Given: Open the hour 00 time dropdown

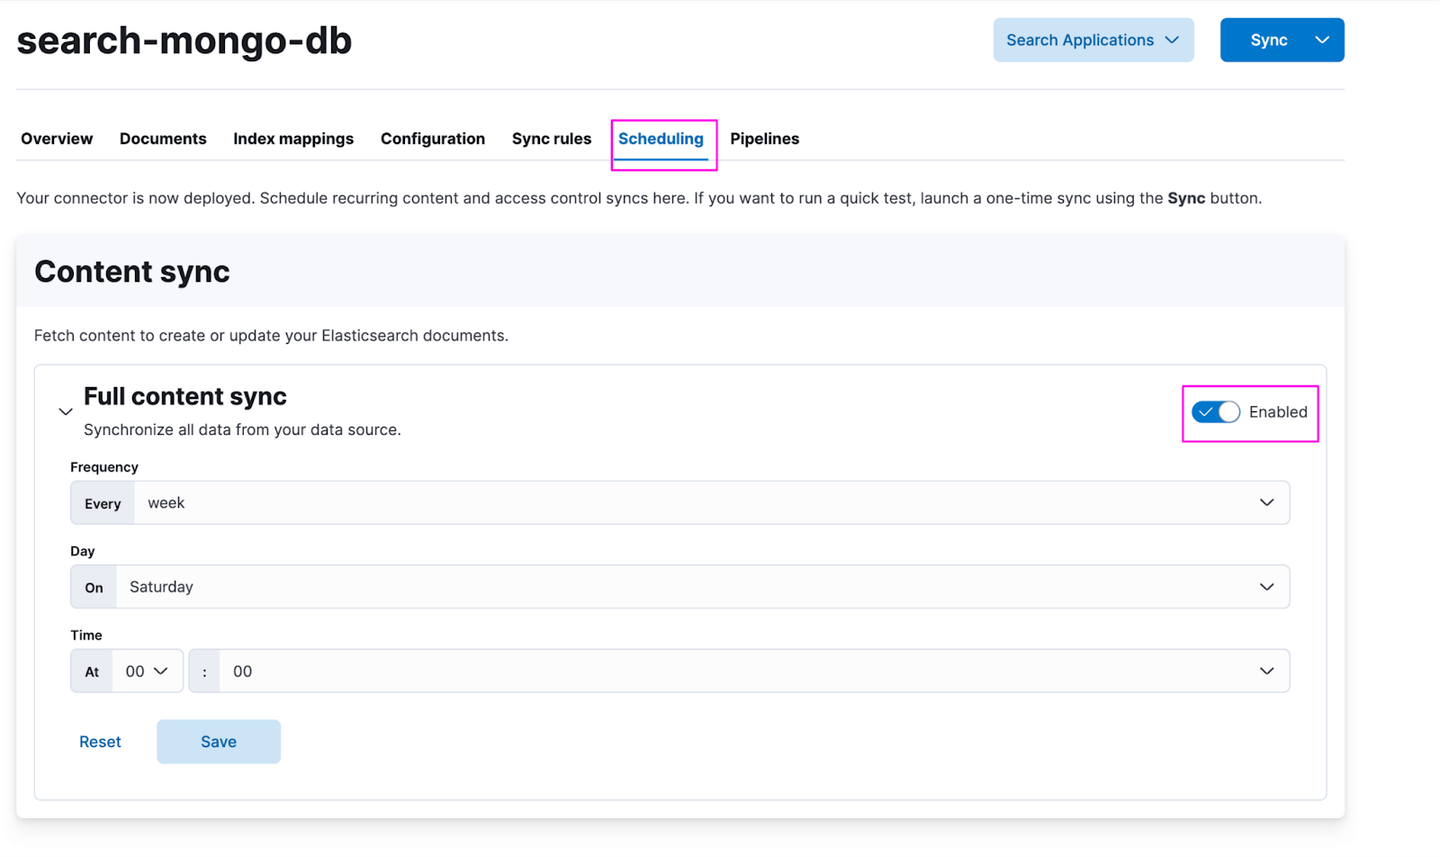Looking at the screenshot, I should pos(147,671).
